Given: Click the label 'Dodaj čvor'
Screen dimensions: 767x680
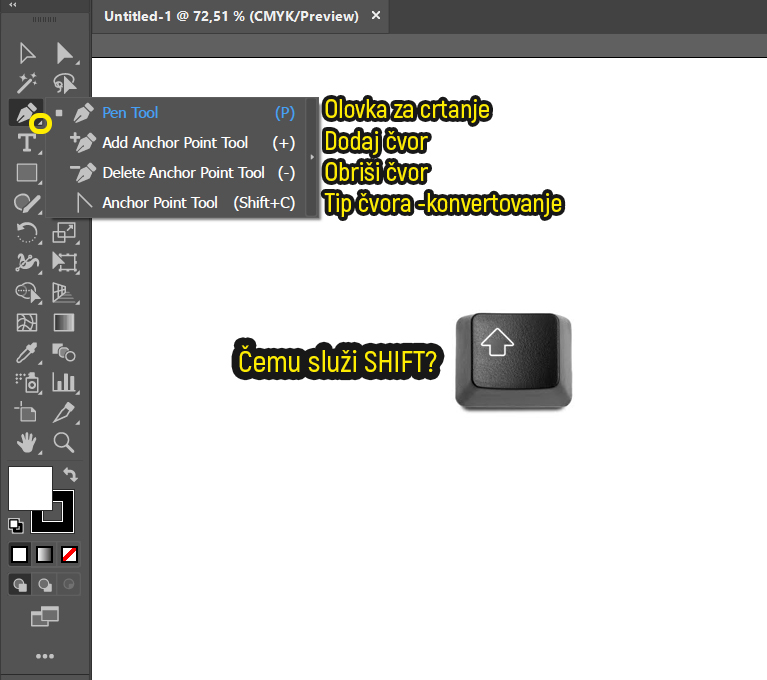Looking at the screenshot, I should tap(376, 141).
